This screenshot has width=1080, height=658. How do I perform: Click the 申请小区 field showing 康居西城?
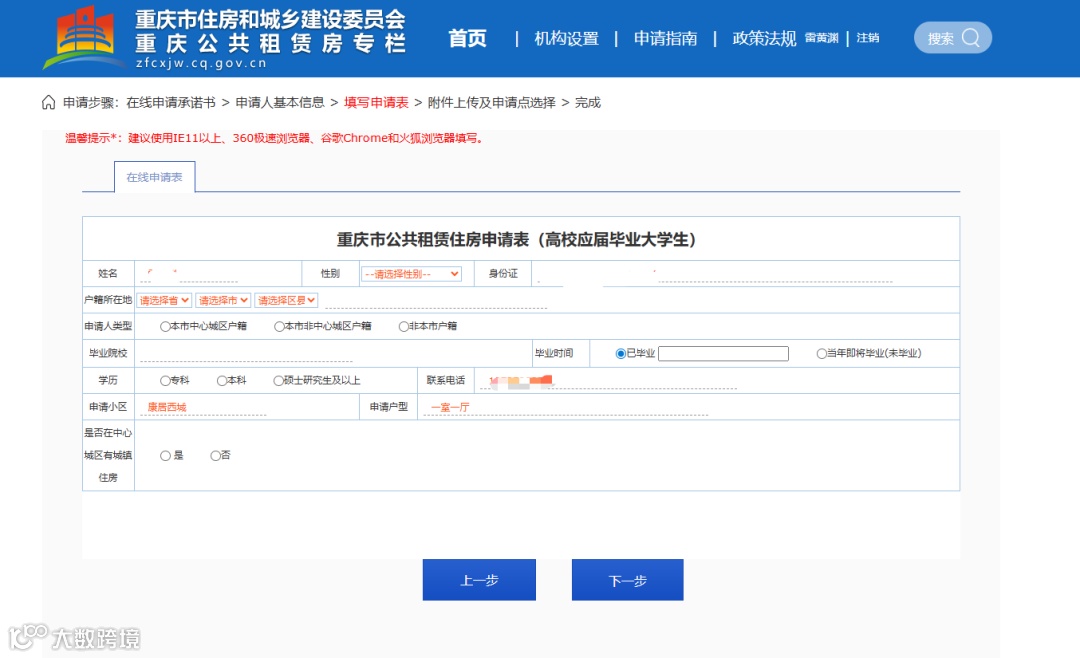pyautogui.click(x=203, y=407)
